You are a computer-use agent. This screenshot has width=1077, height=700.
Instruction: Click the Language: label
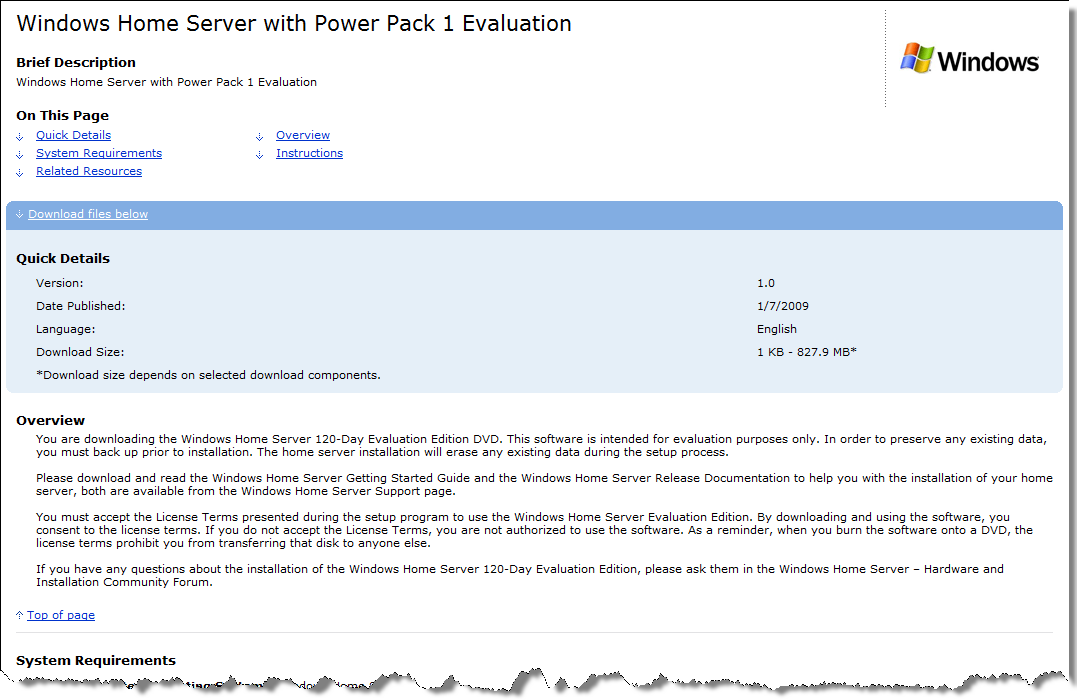click(x=66, y=329)
